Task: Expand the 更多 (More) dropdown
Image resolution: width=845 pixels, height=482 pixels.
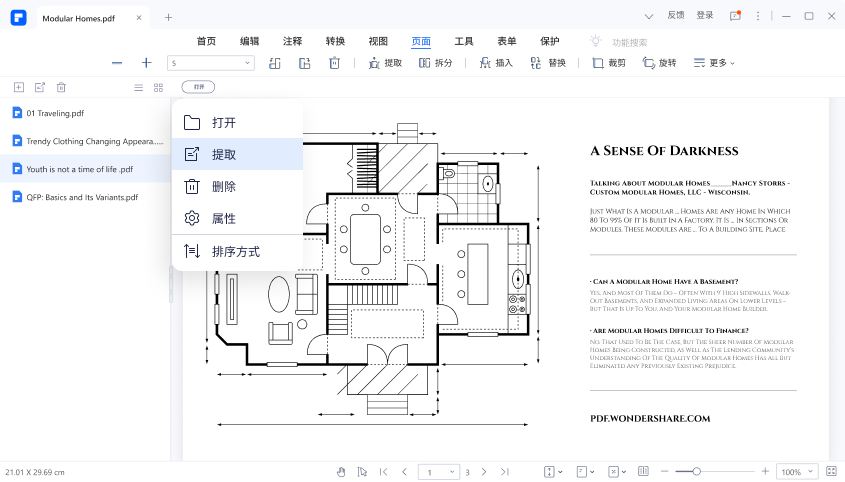Action: tap(714, 63)
